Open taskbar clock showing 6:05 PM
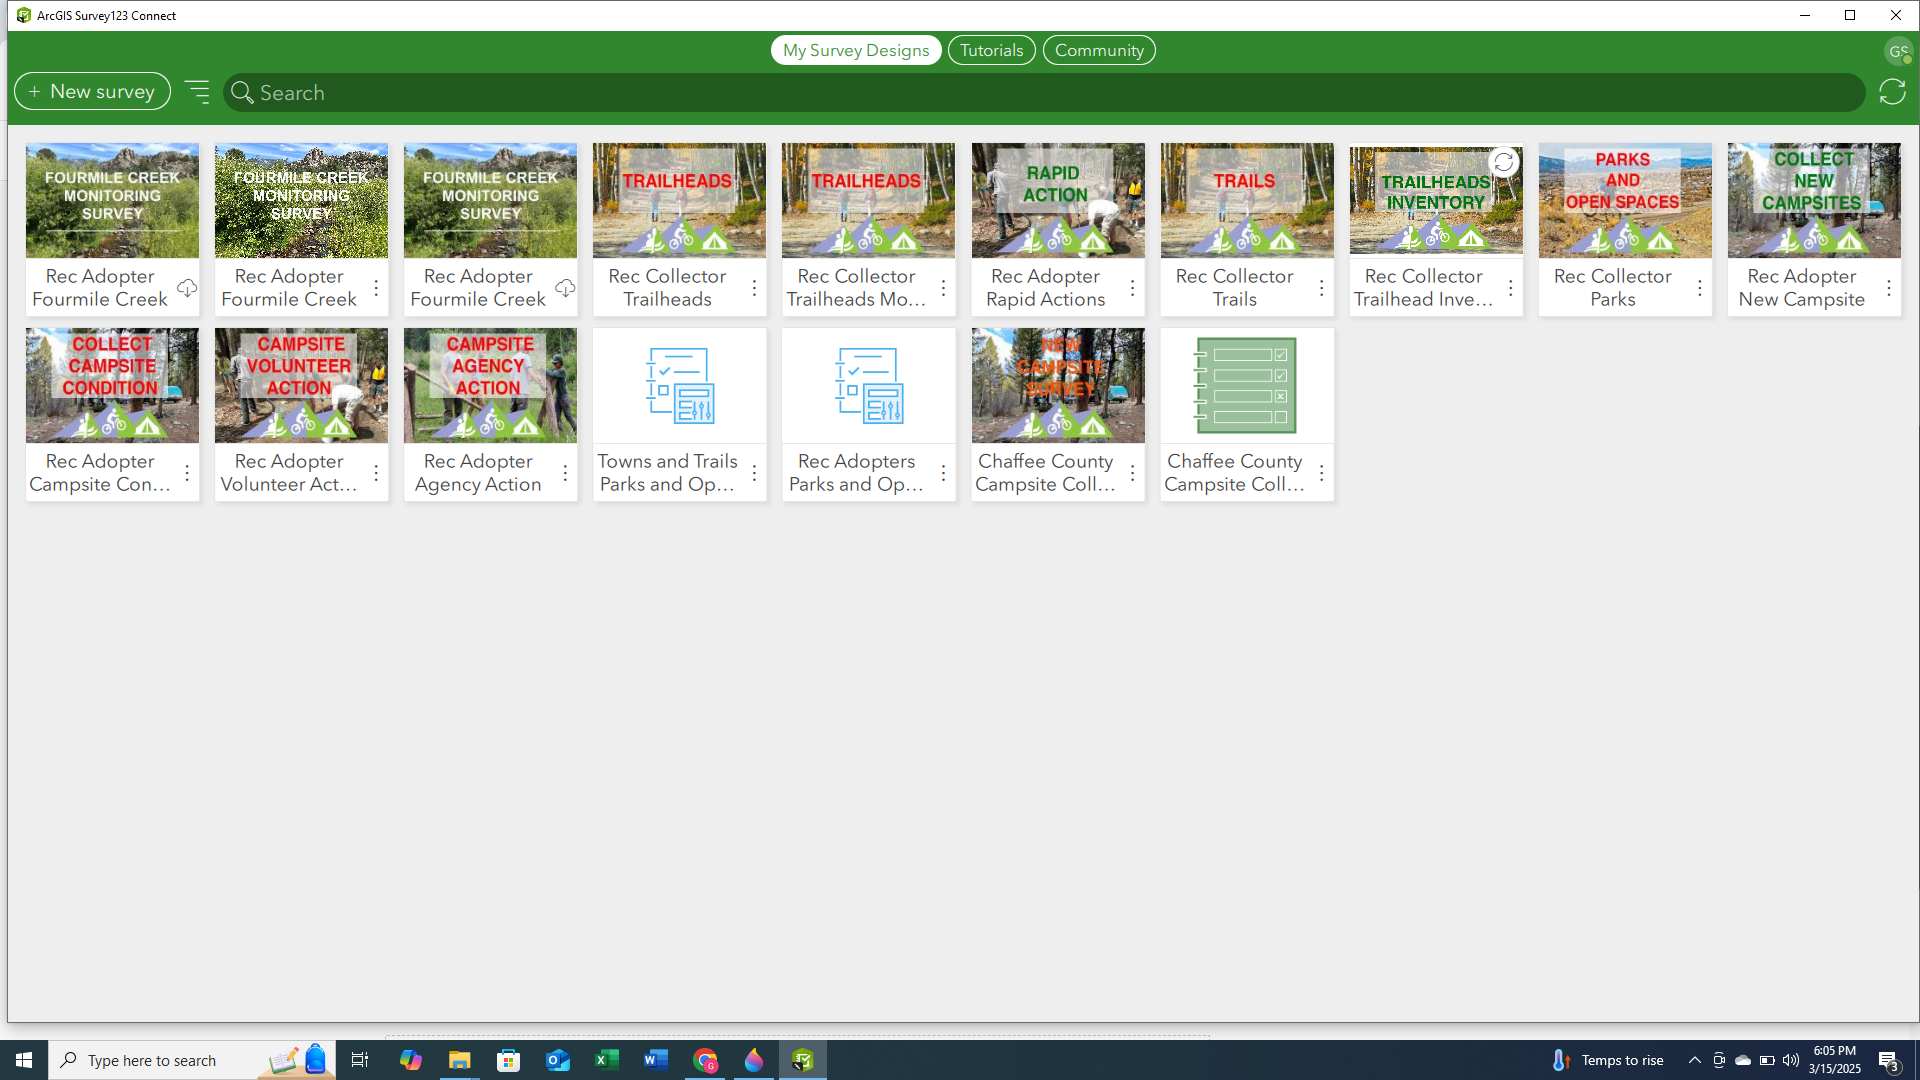This screenshot has width=1920, height=1080. click(x=1835, y=1060)
